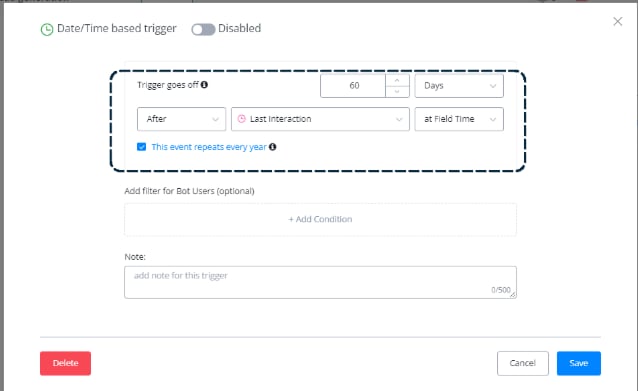Click the Save button
The image size is (638, 391).
pyautogui.click(x=579, y=363)
